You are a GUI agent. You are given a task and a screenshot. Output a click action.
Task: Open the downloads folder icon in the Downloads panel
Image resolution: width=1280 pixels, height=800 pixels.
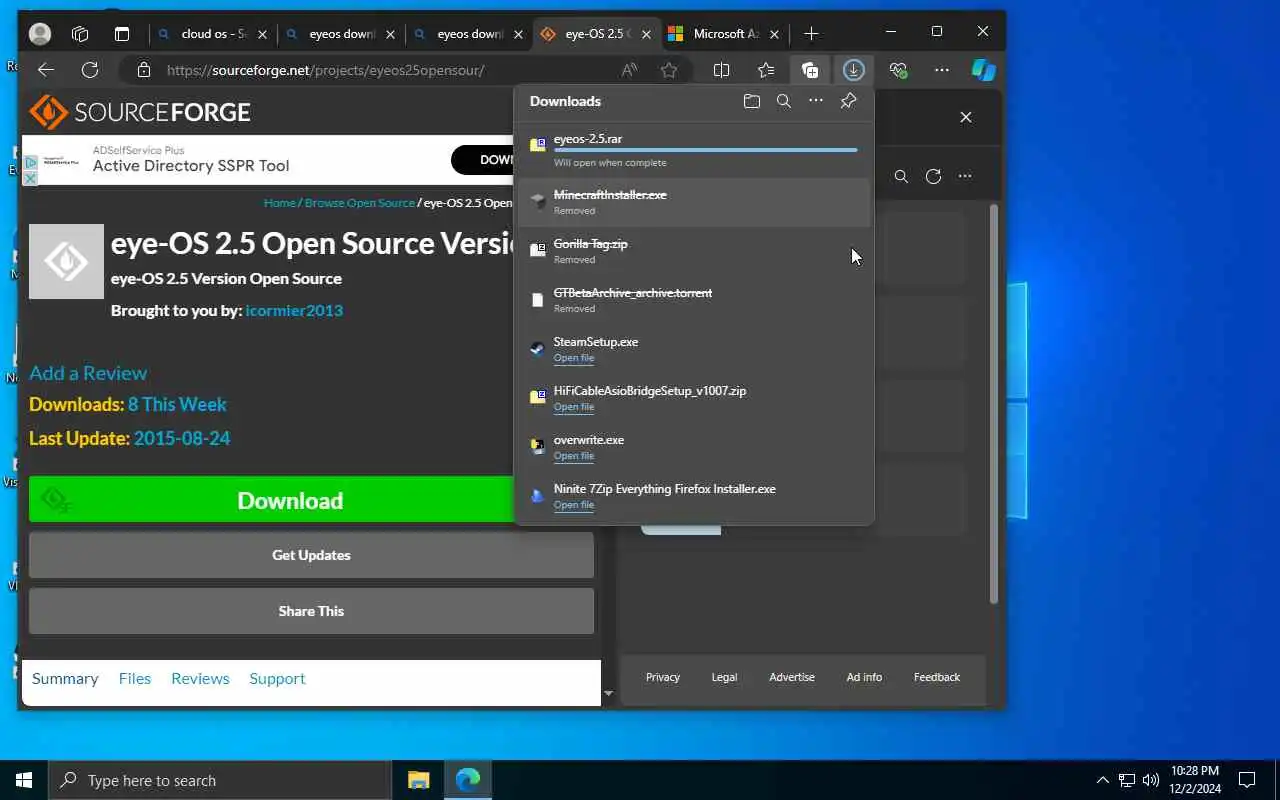[x=752, y=101]
